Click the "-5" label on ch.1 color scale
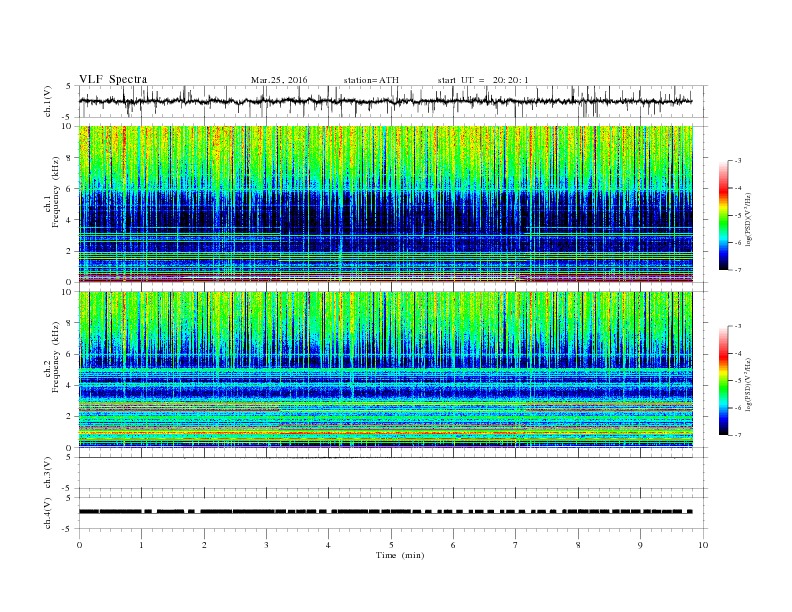Viewport: 792px width, 612px height. (738, 215)
